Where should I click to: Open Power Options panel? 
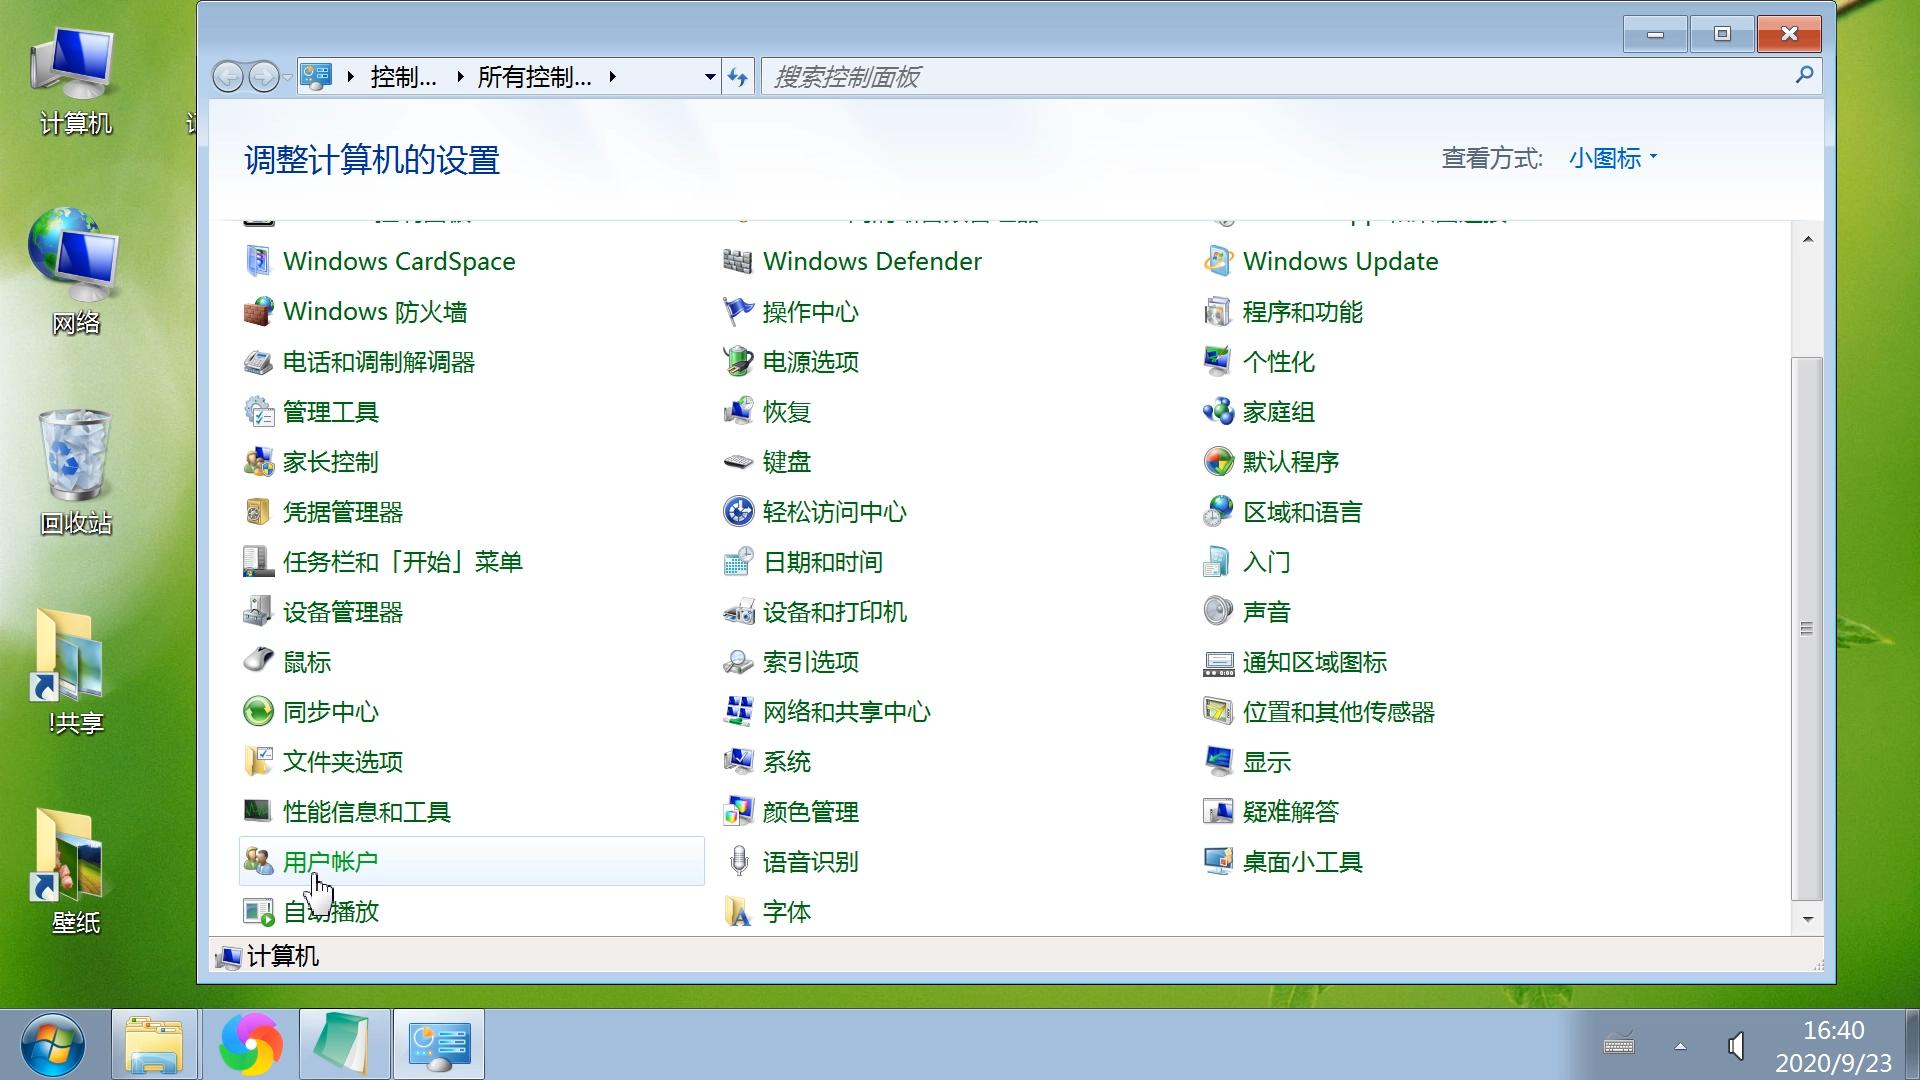coord(810,361)
